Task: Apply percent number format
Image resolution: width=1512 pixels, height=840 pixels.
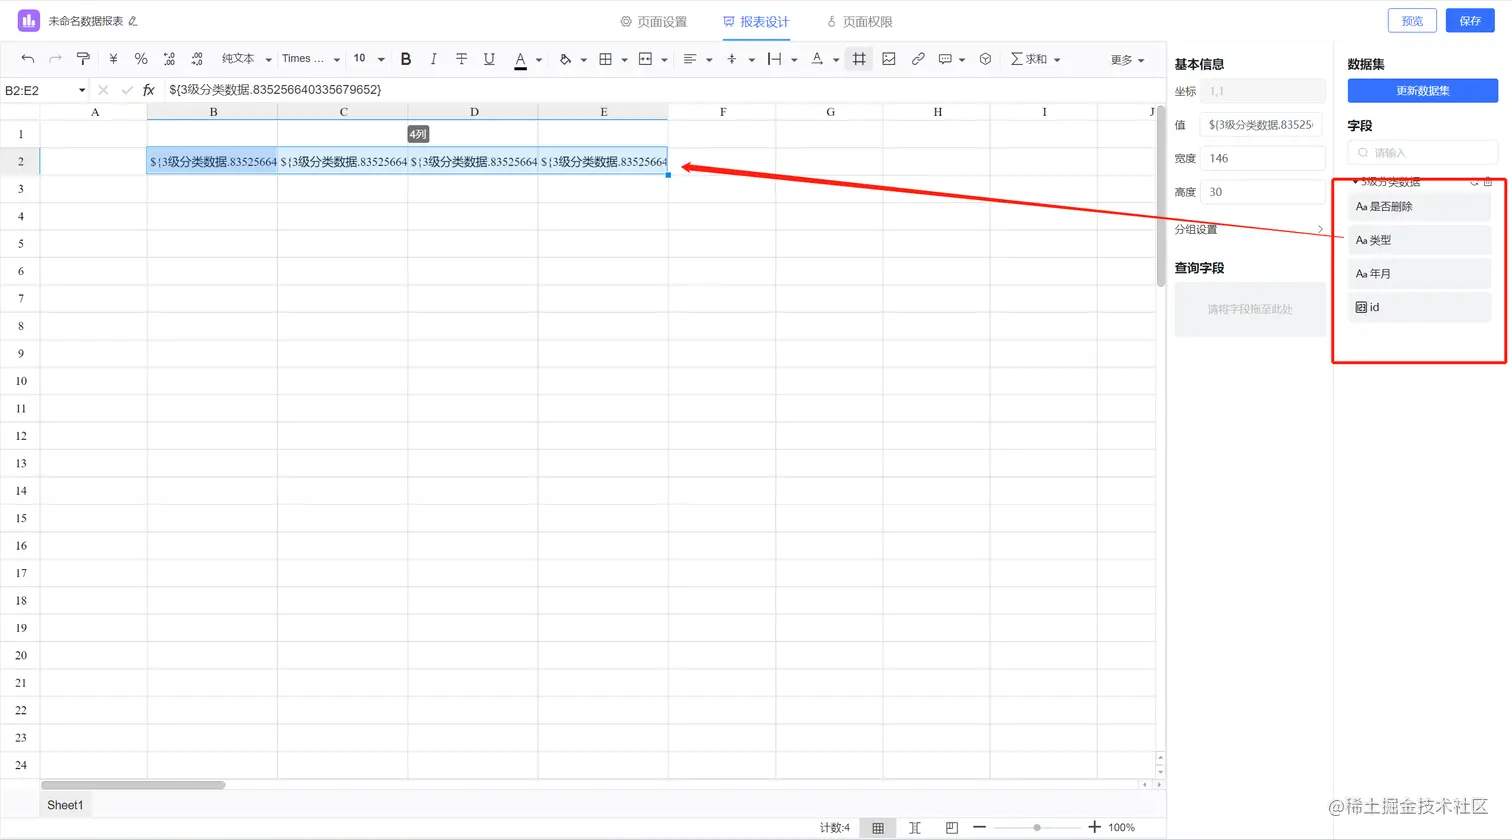Action: pyautogui.click(x=141, y=59)
